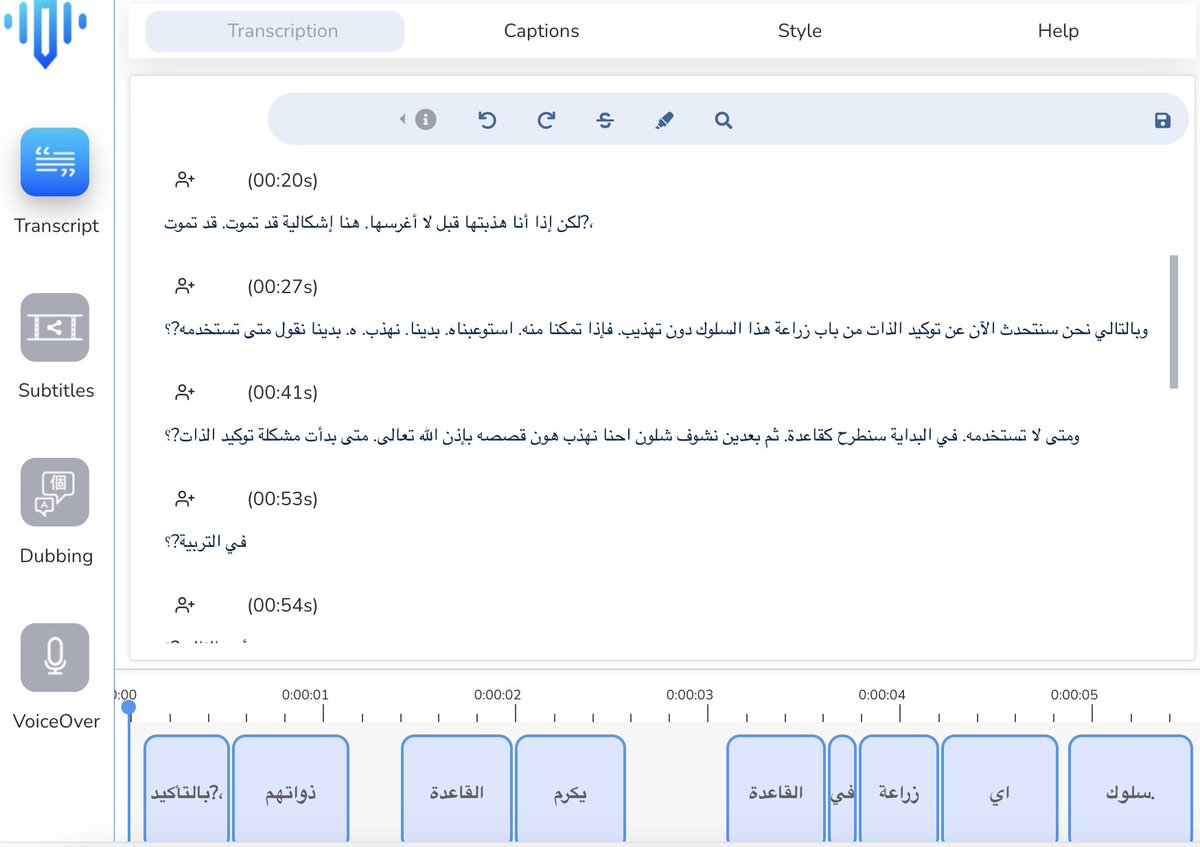Click the 0:00:03 timeline mark
Viewport: 1200px width, 847px height.
pyautogui.click(x=689, y=695)
